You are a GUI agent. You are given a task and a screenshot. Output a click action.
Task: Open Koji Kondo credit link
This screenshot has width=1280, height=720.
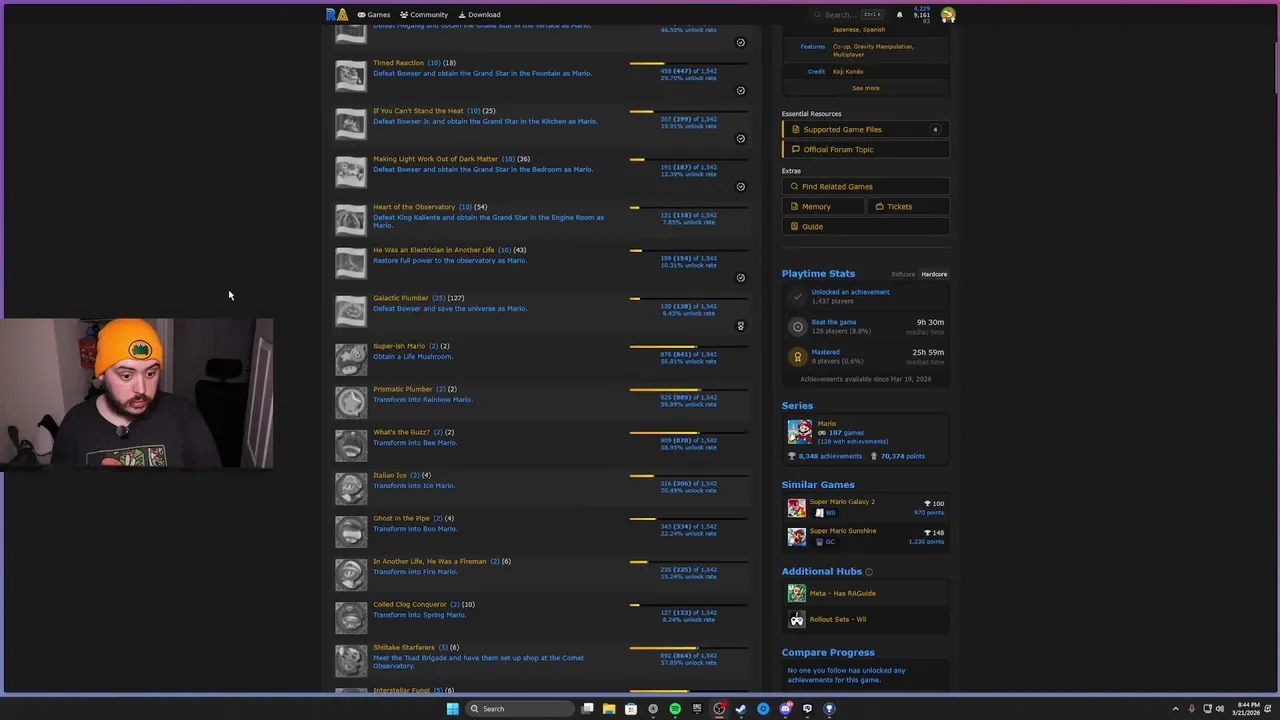(848, 71)
